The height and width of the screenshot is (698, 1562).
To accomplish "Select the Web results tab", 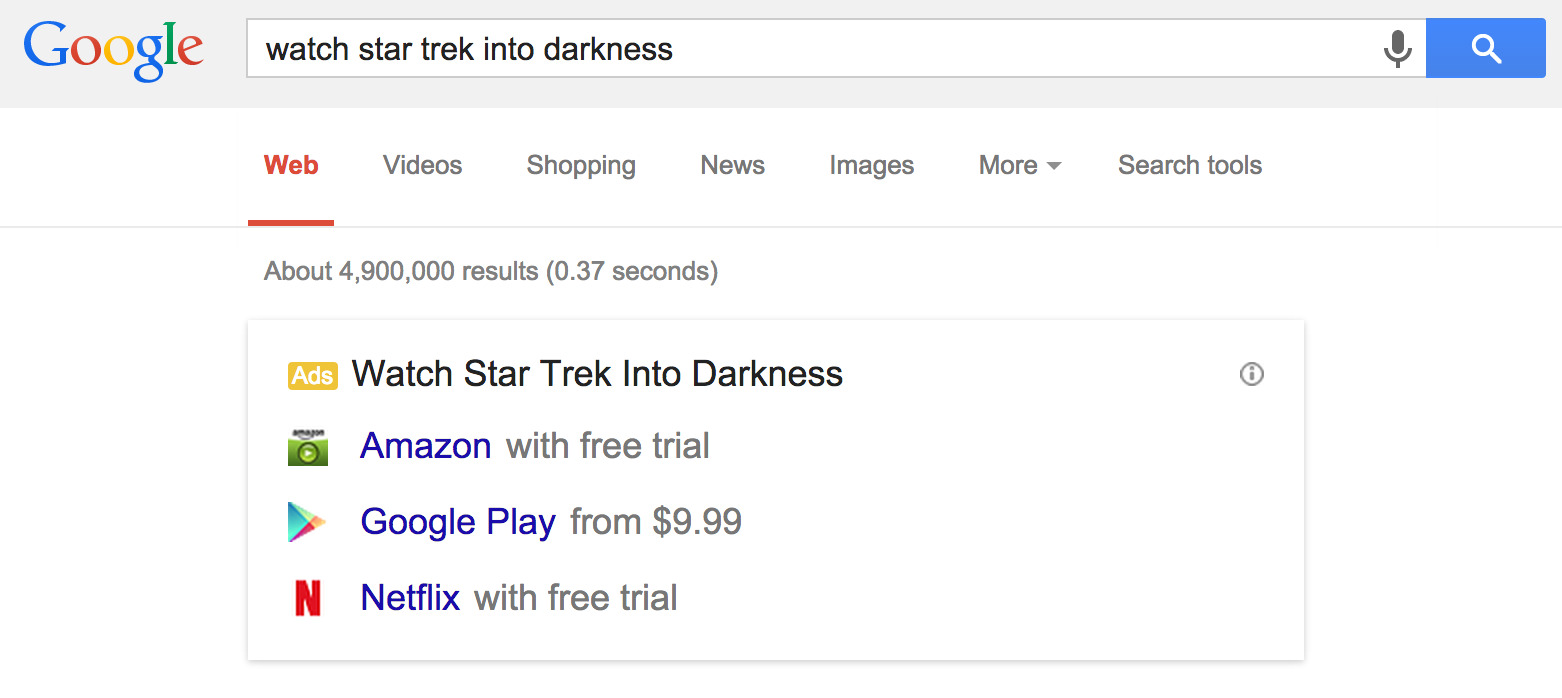I will tap(290, 165).
